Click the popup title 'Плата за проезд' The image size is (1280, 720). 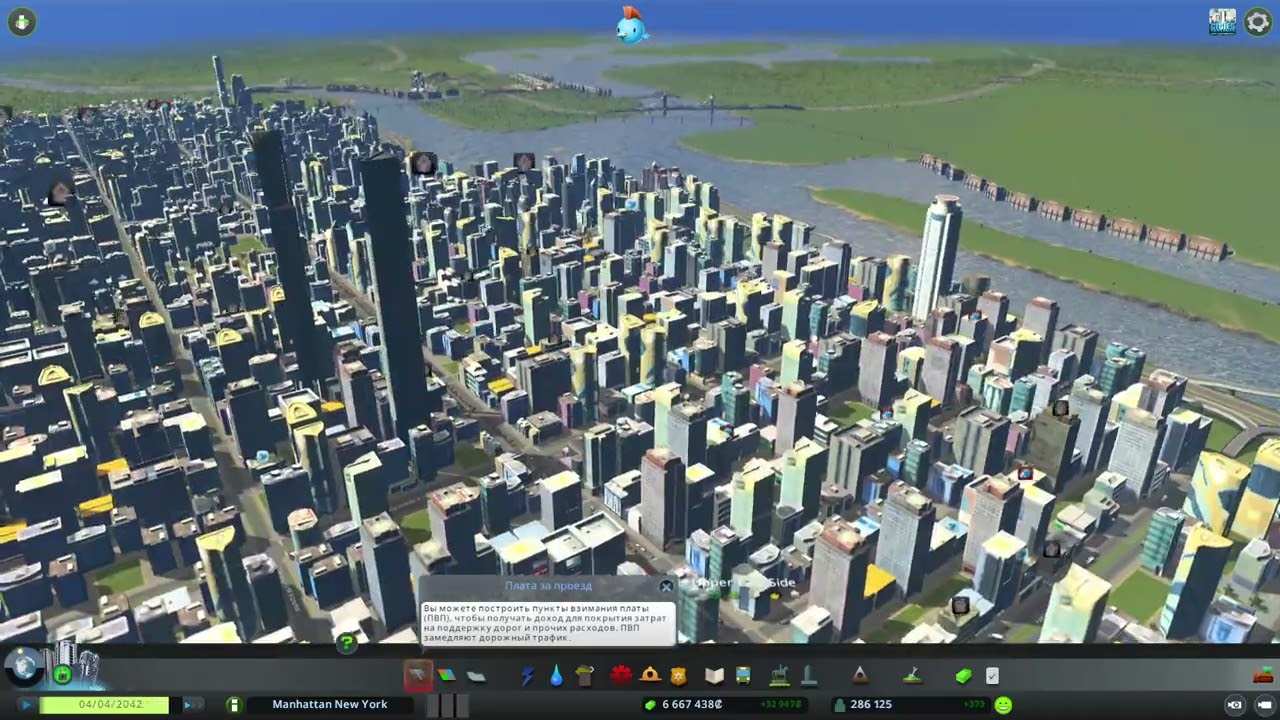click(548, 586)
